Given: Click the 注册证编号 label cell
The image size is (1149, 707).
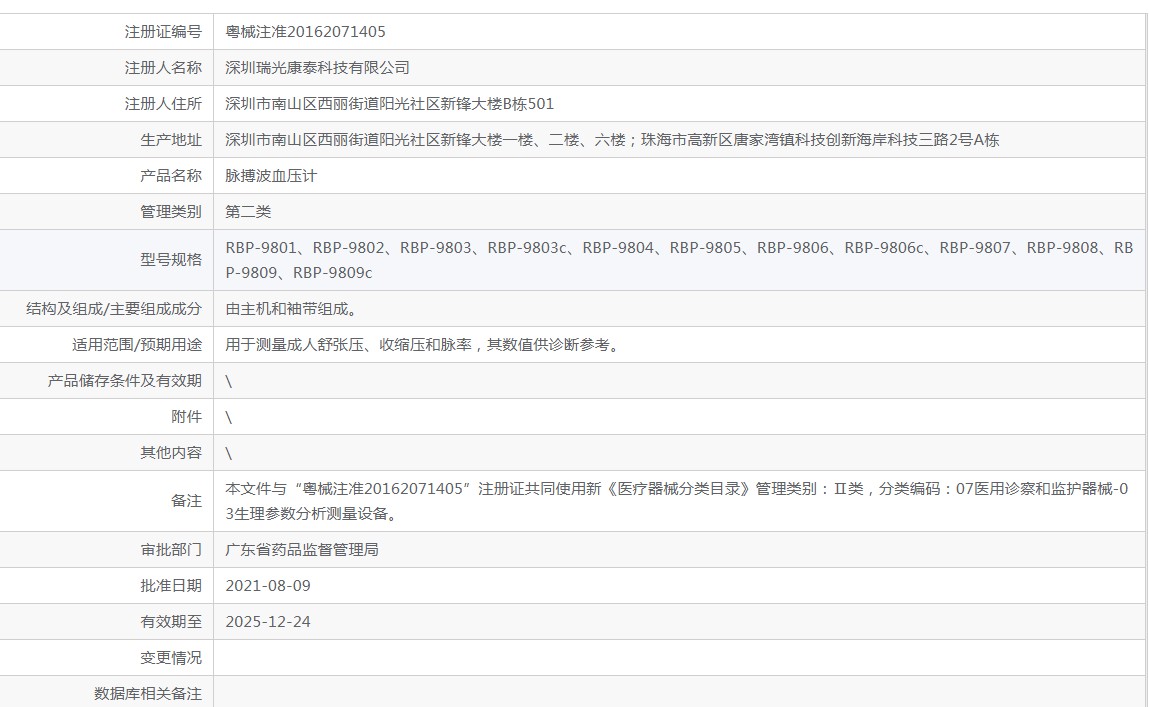Looking at the screenshot, I should point(163,32).
